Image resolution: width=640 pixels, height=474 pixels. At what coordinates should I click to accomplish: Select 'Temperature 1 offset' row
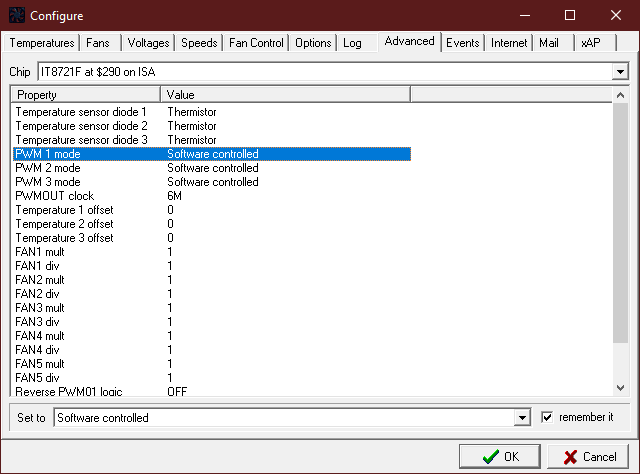211,210
